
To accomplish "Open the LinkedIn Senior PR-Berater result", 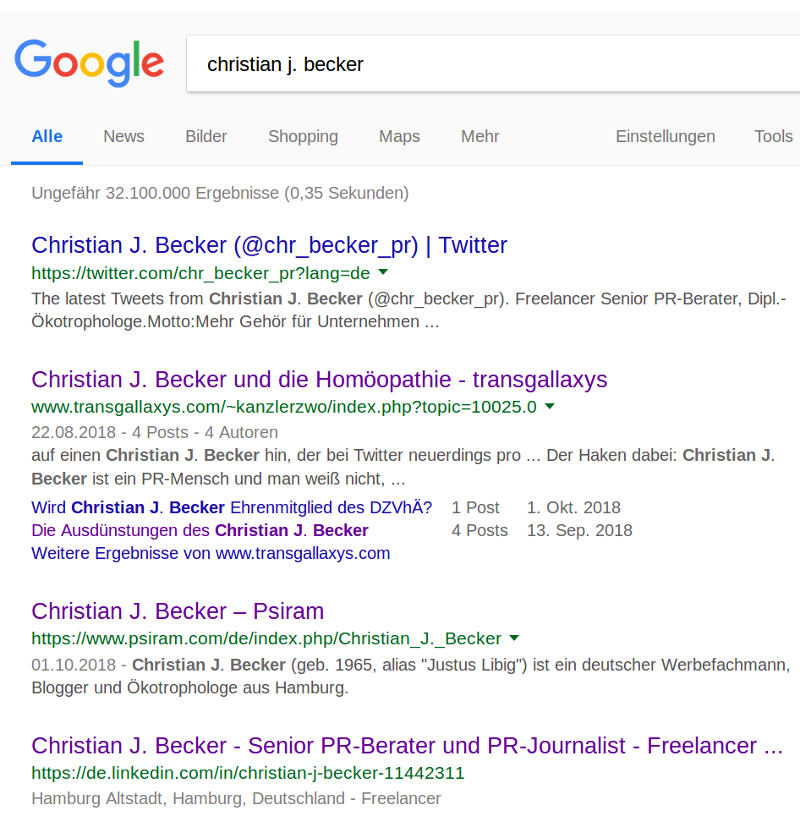I will coord(407,746).
